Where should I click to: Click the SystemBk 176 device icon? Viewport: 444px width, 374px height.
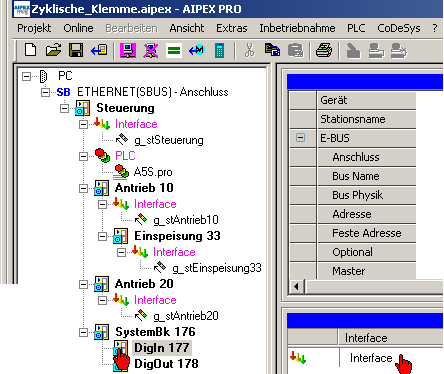(101, 332)
